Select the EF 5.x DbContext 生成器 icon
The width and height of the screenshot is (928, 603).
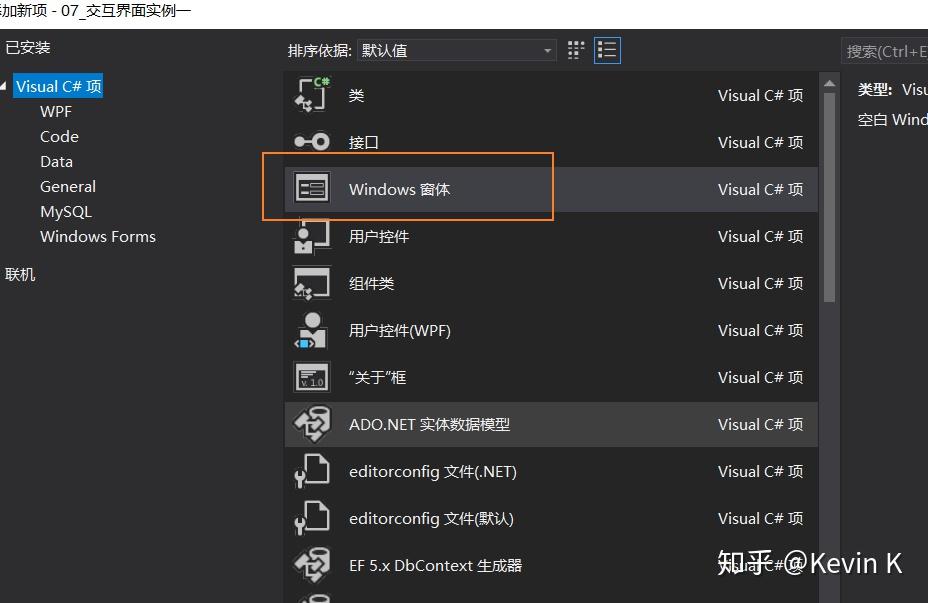(x=311, y=565)
